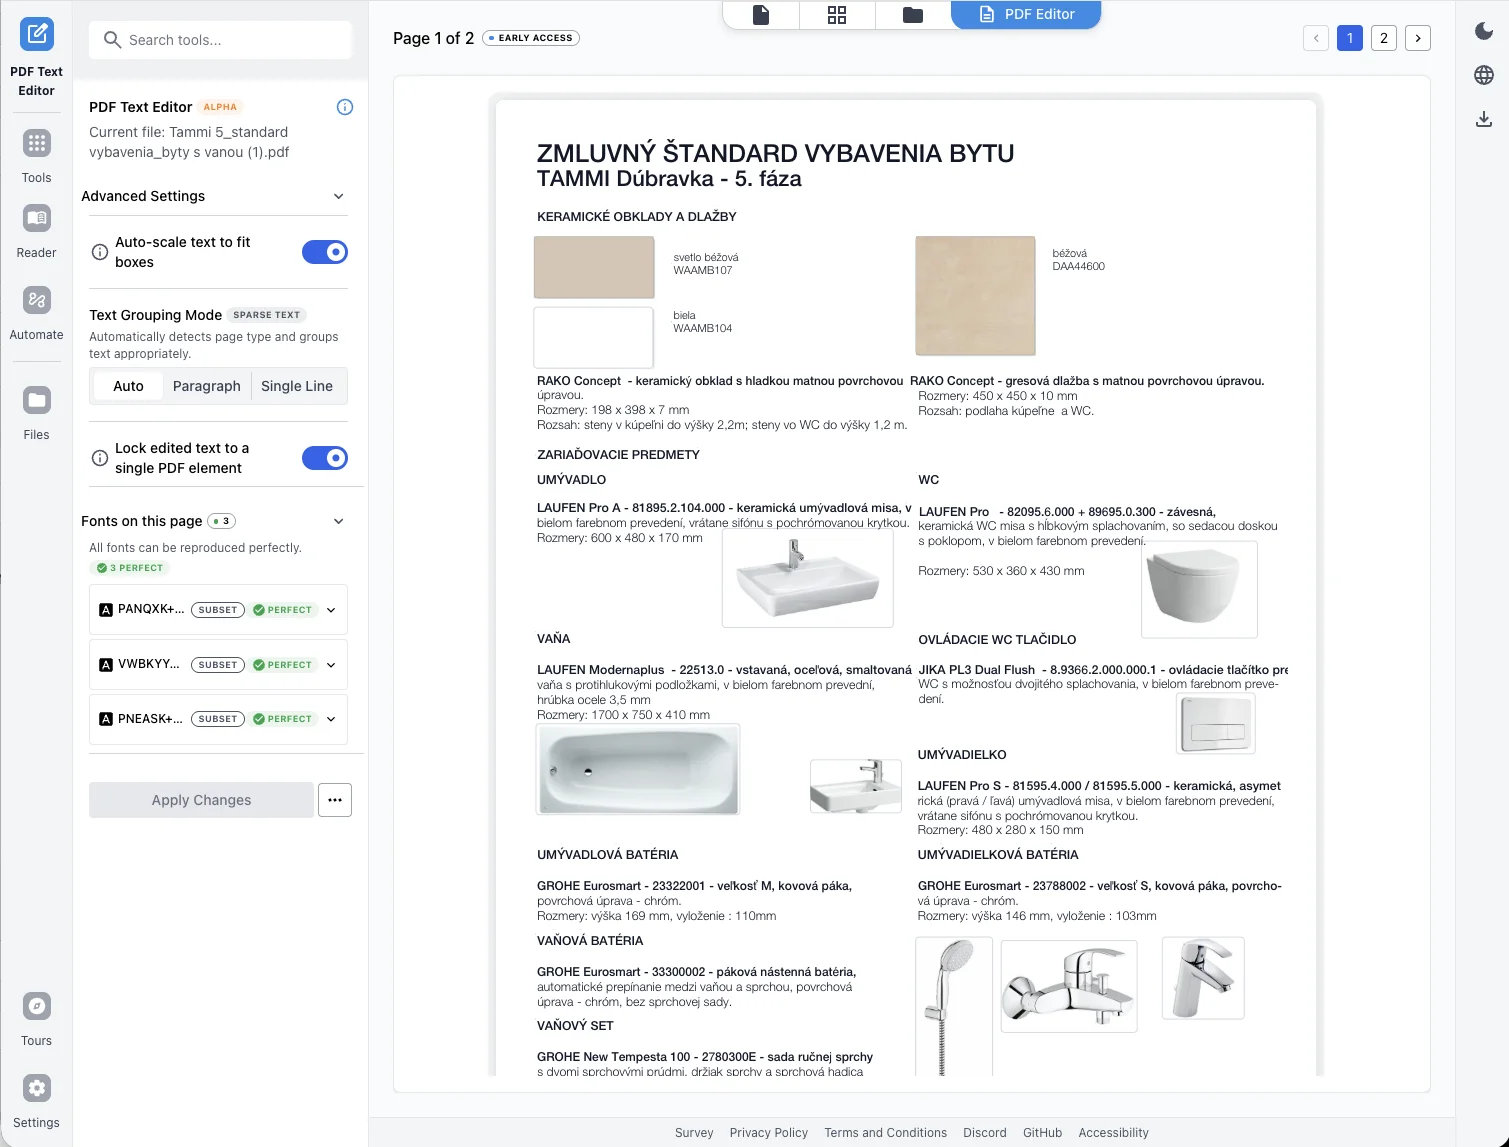Click the heading KERAMICKÉ OBKLADY A DLAŽBY

click(637, 216)
